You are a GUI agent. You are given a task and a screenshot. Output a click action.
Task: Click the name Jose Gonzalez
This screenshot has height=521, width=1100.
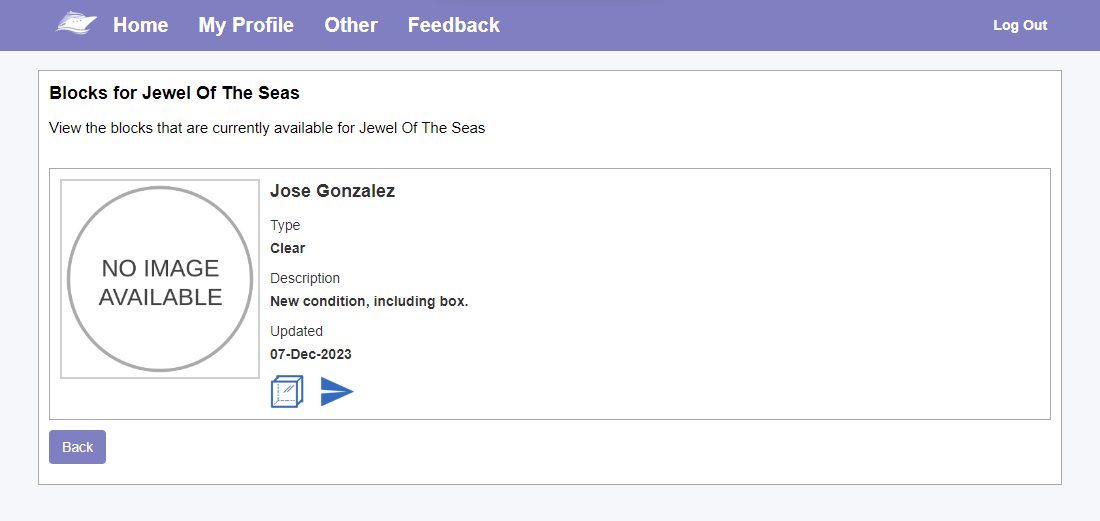pyautogui.click(x=333, y=191)
